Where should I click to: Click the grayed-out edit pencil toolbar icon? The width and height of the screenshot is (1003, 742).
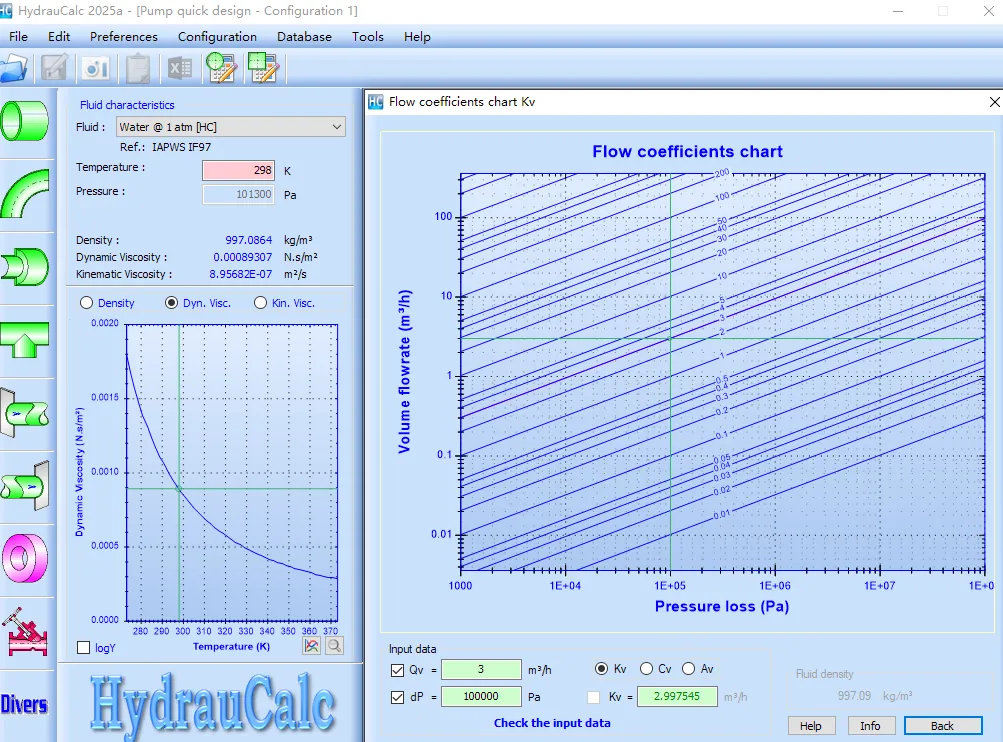point(54,68)
